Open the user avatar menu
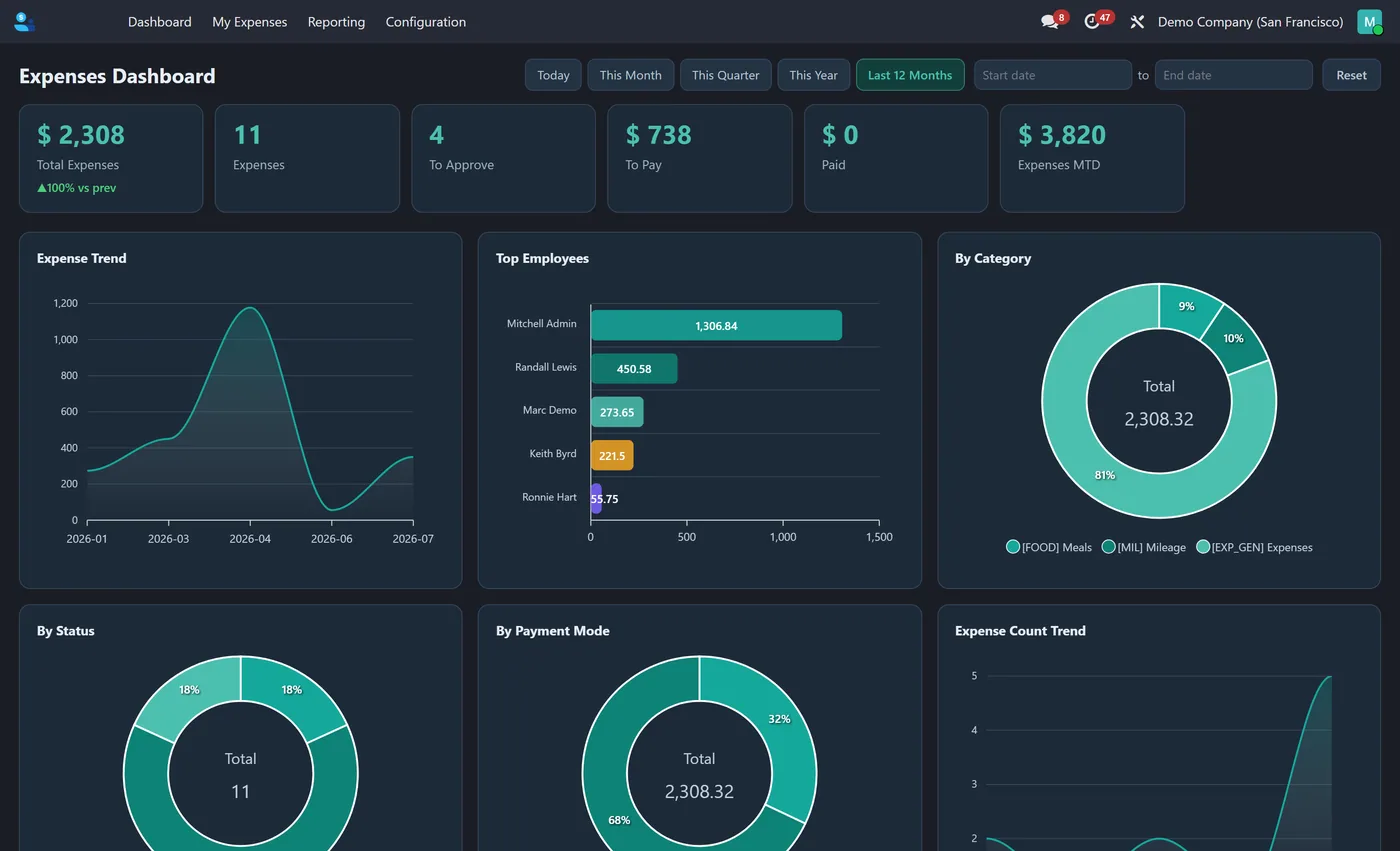Screen dimensions: 1400x851 coord(1369,22)
